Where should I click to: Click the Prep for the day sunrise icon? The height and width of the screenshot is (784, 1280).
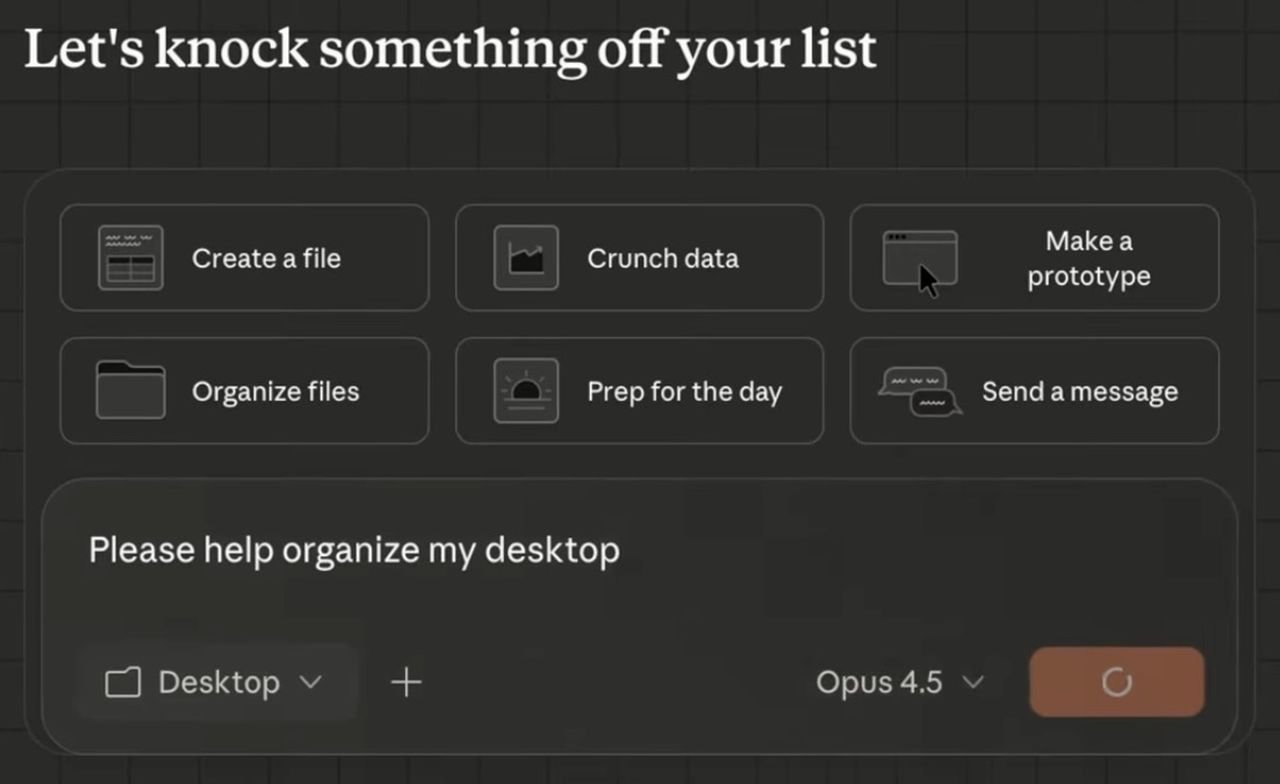coord(527,390)
